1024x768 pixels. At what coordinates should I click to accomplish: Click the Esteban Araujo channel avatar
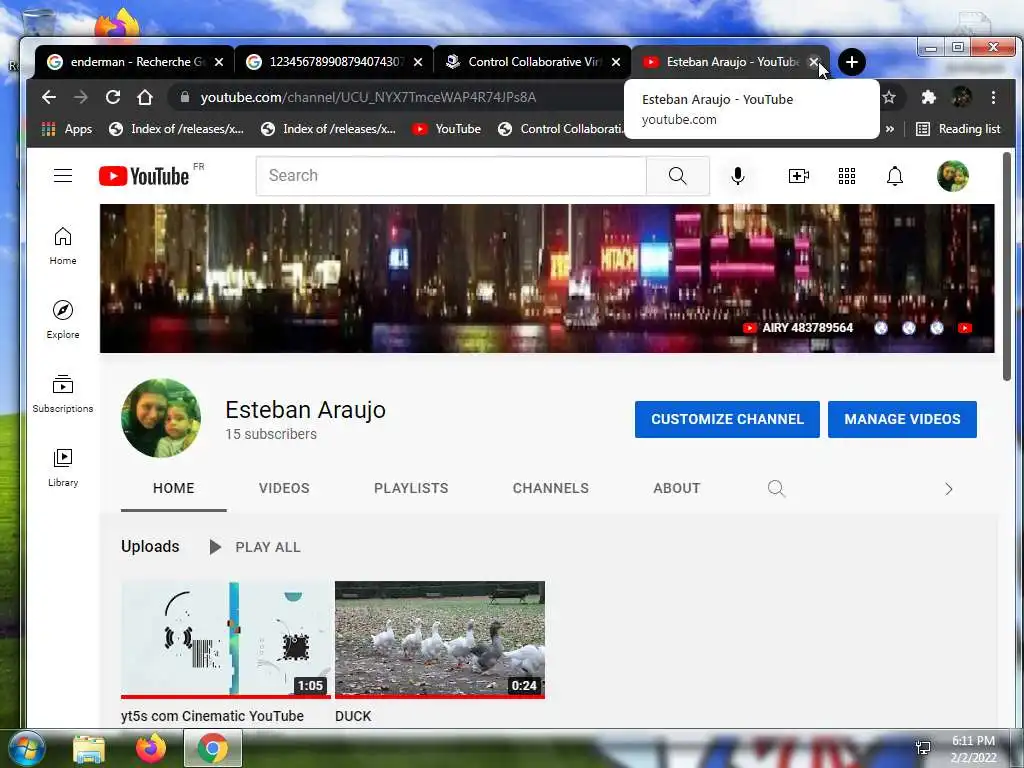pyautogui.click(x=161, y=418)
